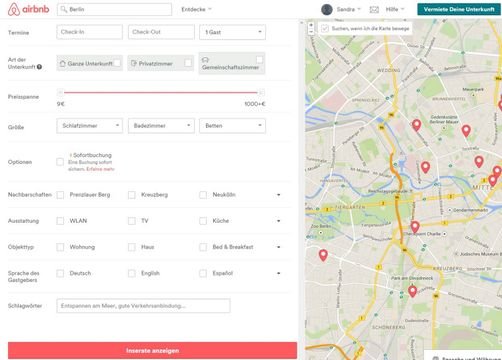Enable WLAN amenity filter
This screenshot has height=360, width=502.
click(x=60, y=221)
